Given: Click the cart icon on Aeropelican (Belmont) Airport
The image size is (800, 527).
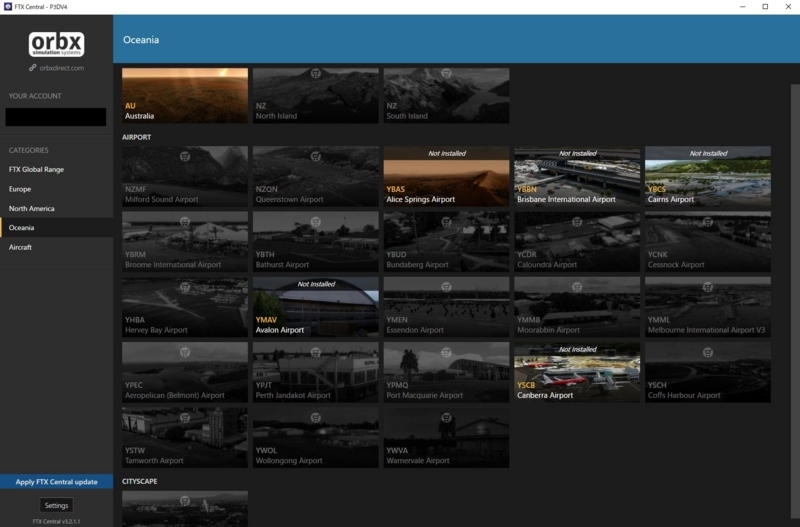Looking at the screenshot, I should (x=185, y=352).
